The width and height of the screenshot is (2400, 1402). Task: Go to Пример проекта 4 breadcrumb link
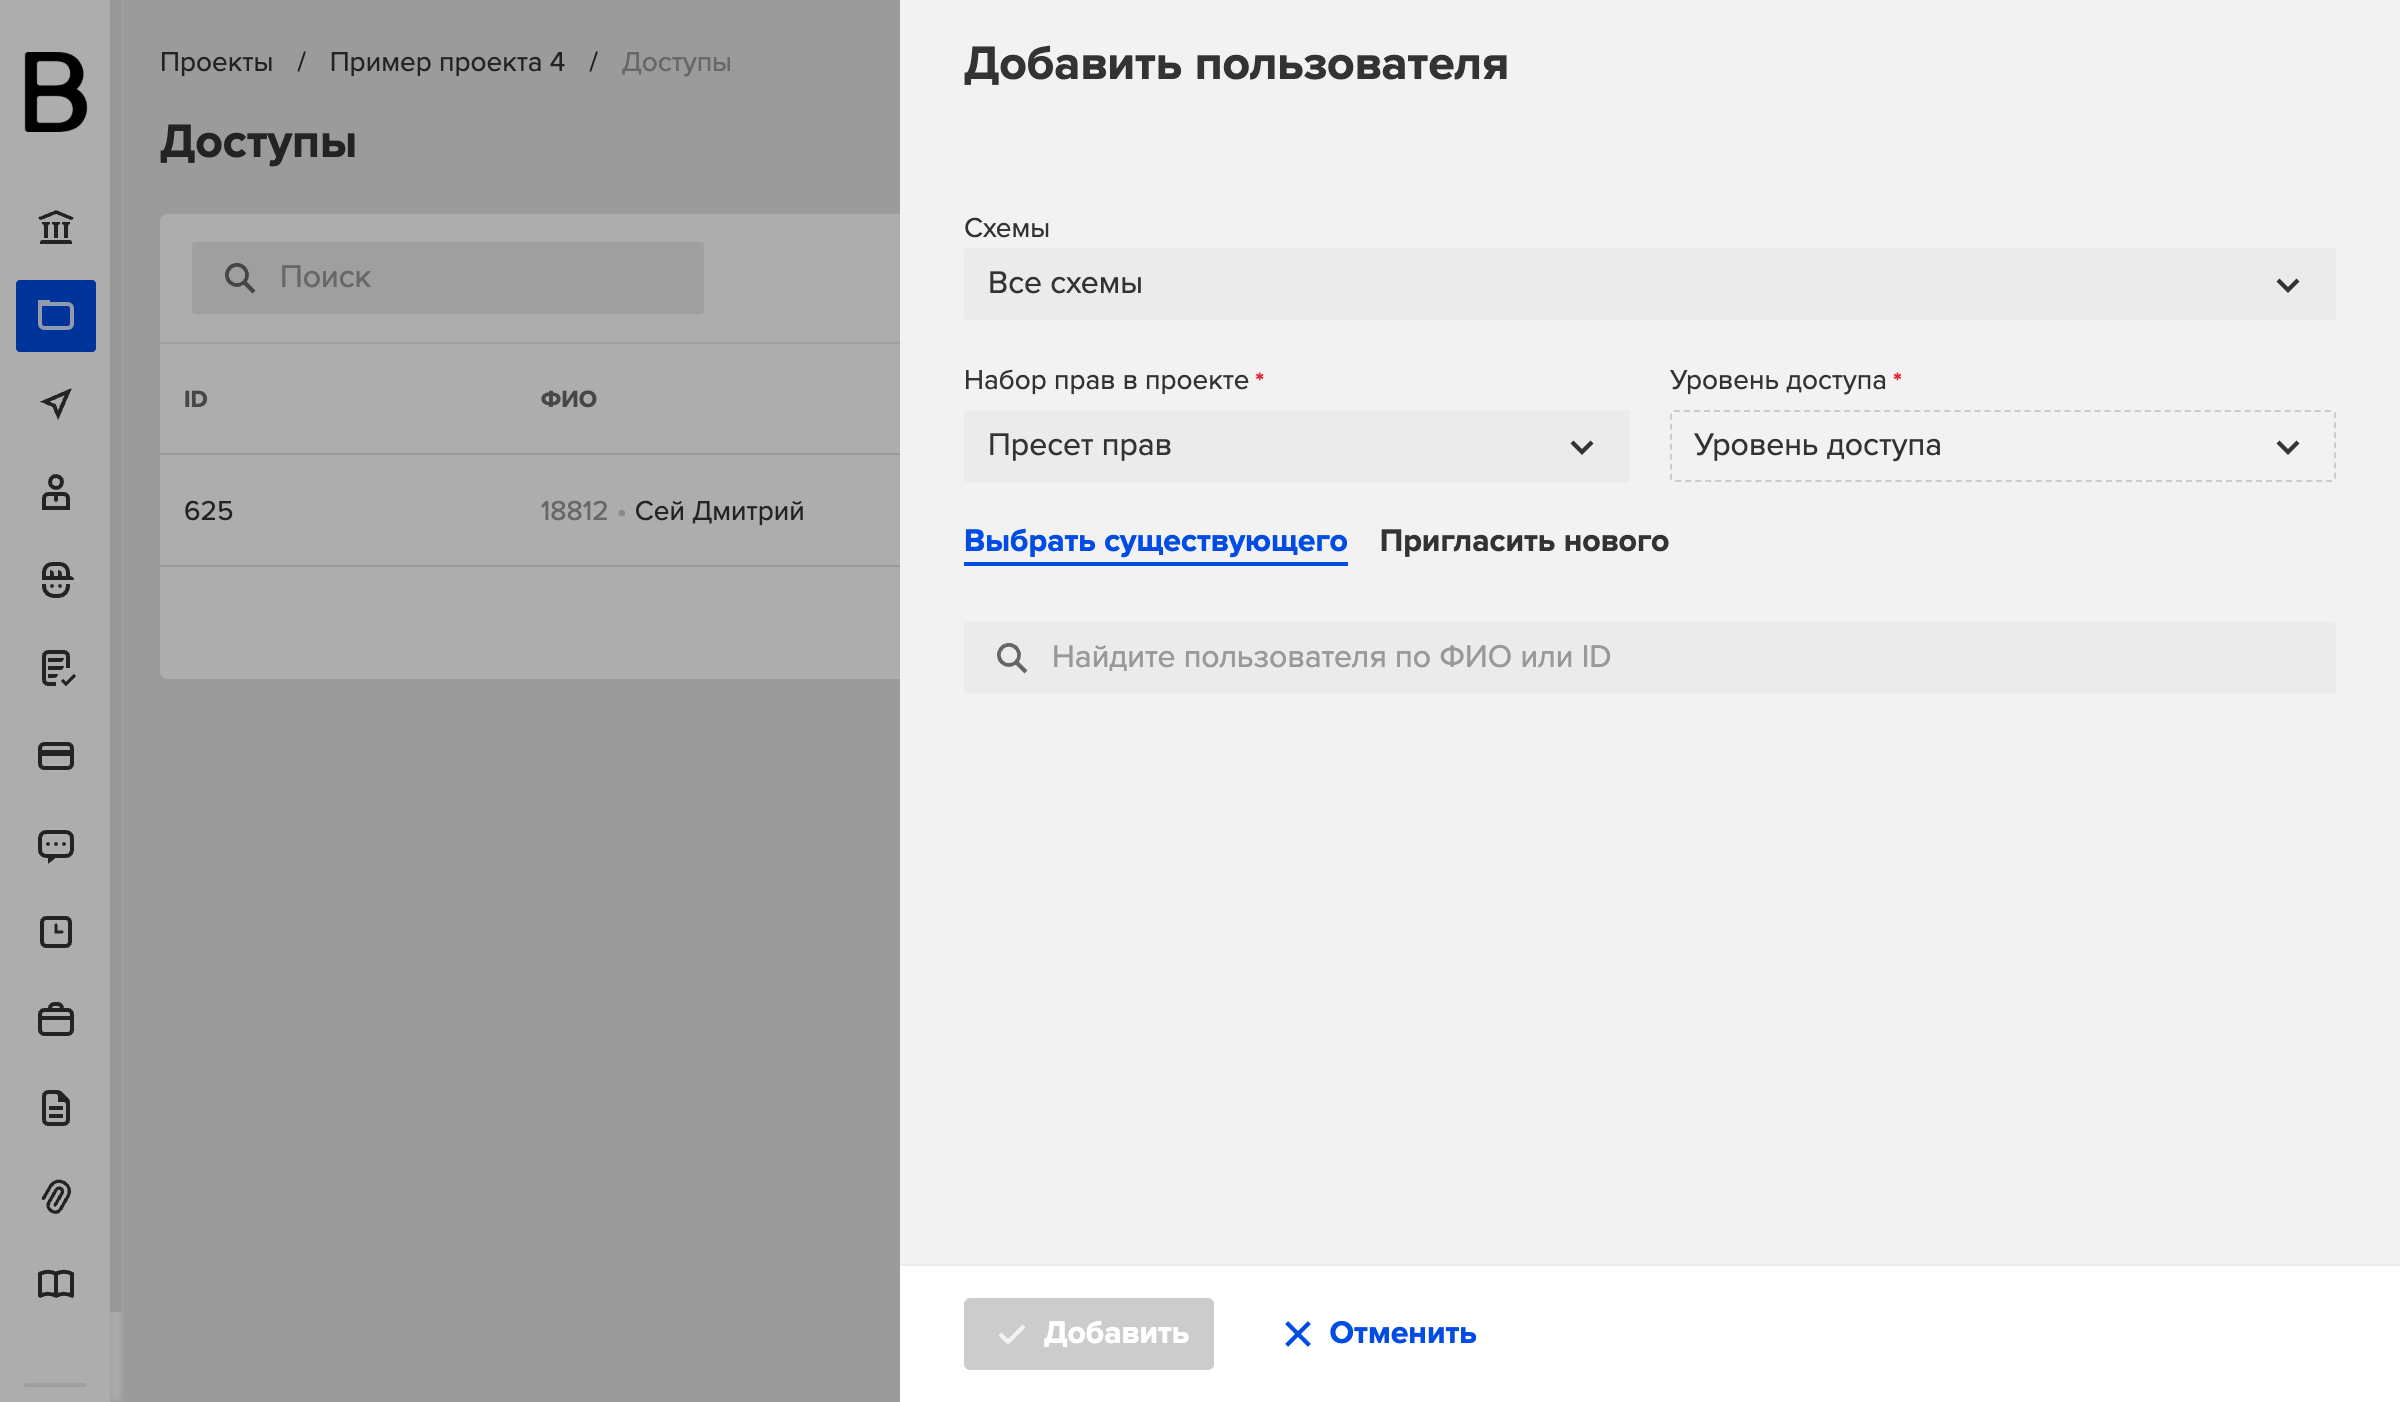click(x=447, y=62)
